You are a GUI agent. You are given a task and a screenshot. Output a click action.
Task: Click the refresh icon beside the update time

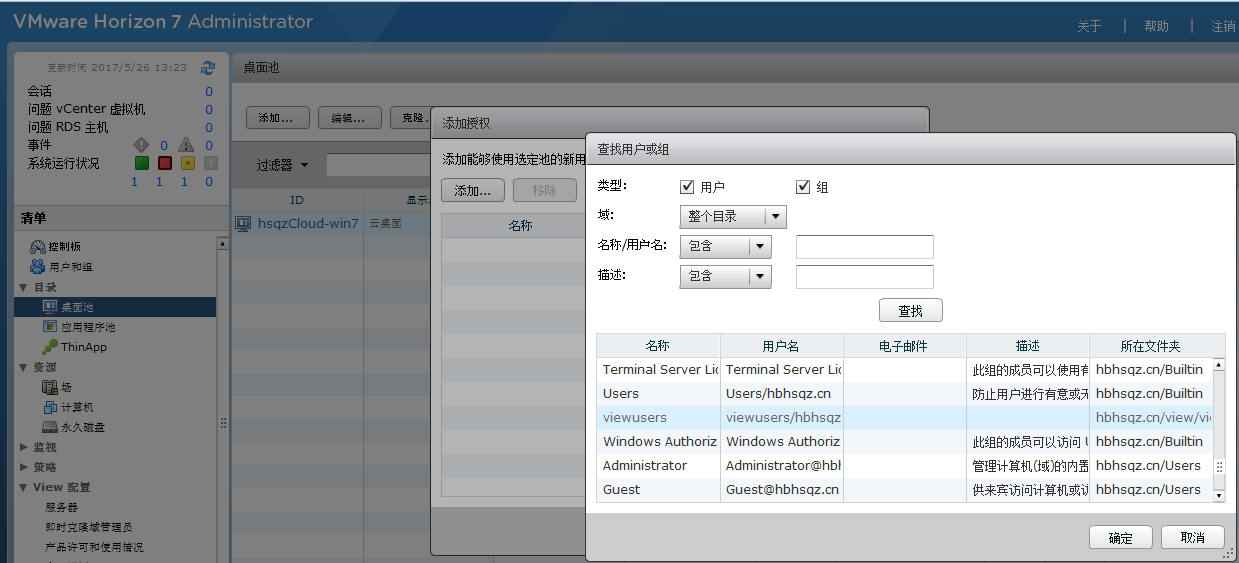[208, 68]
